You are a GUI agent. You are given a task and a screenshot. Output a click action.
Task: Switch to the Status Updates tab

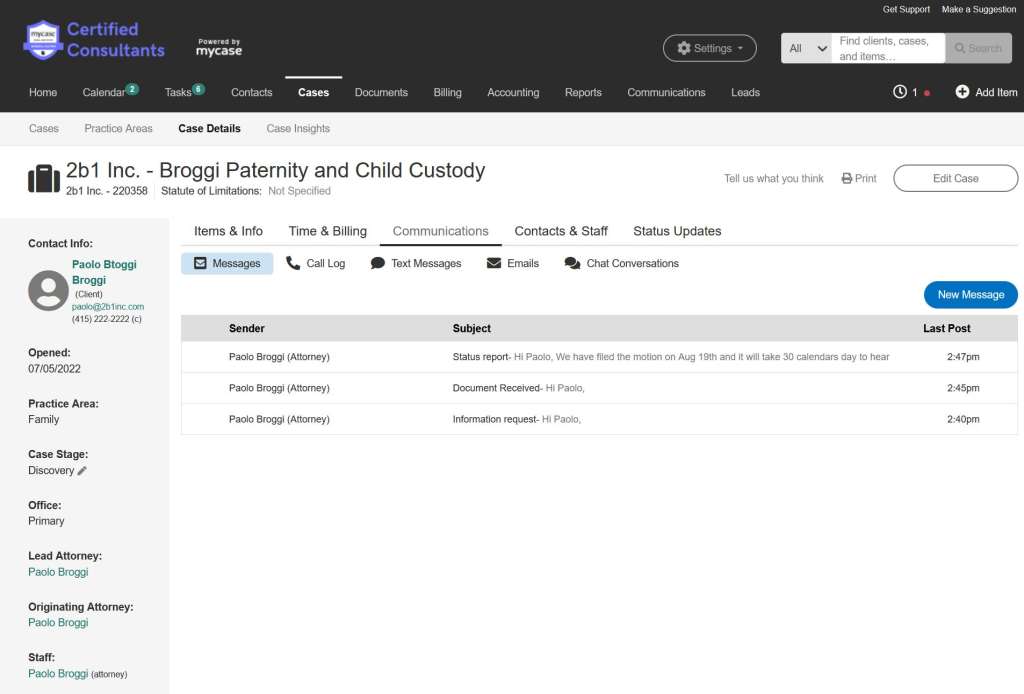pyautogui.click(x=677, y=231)
